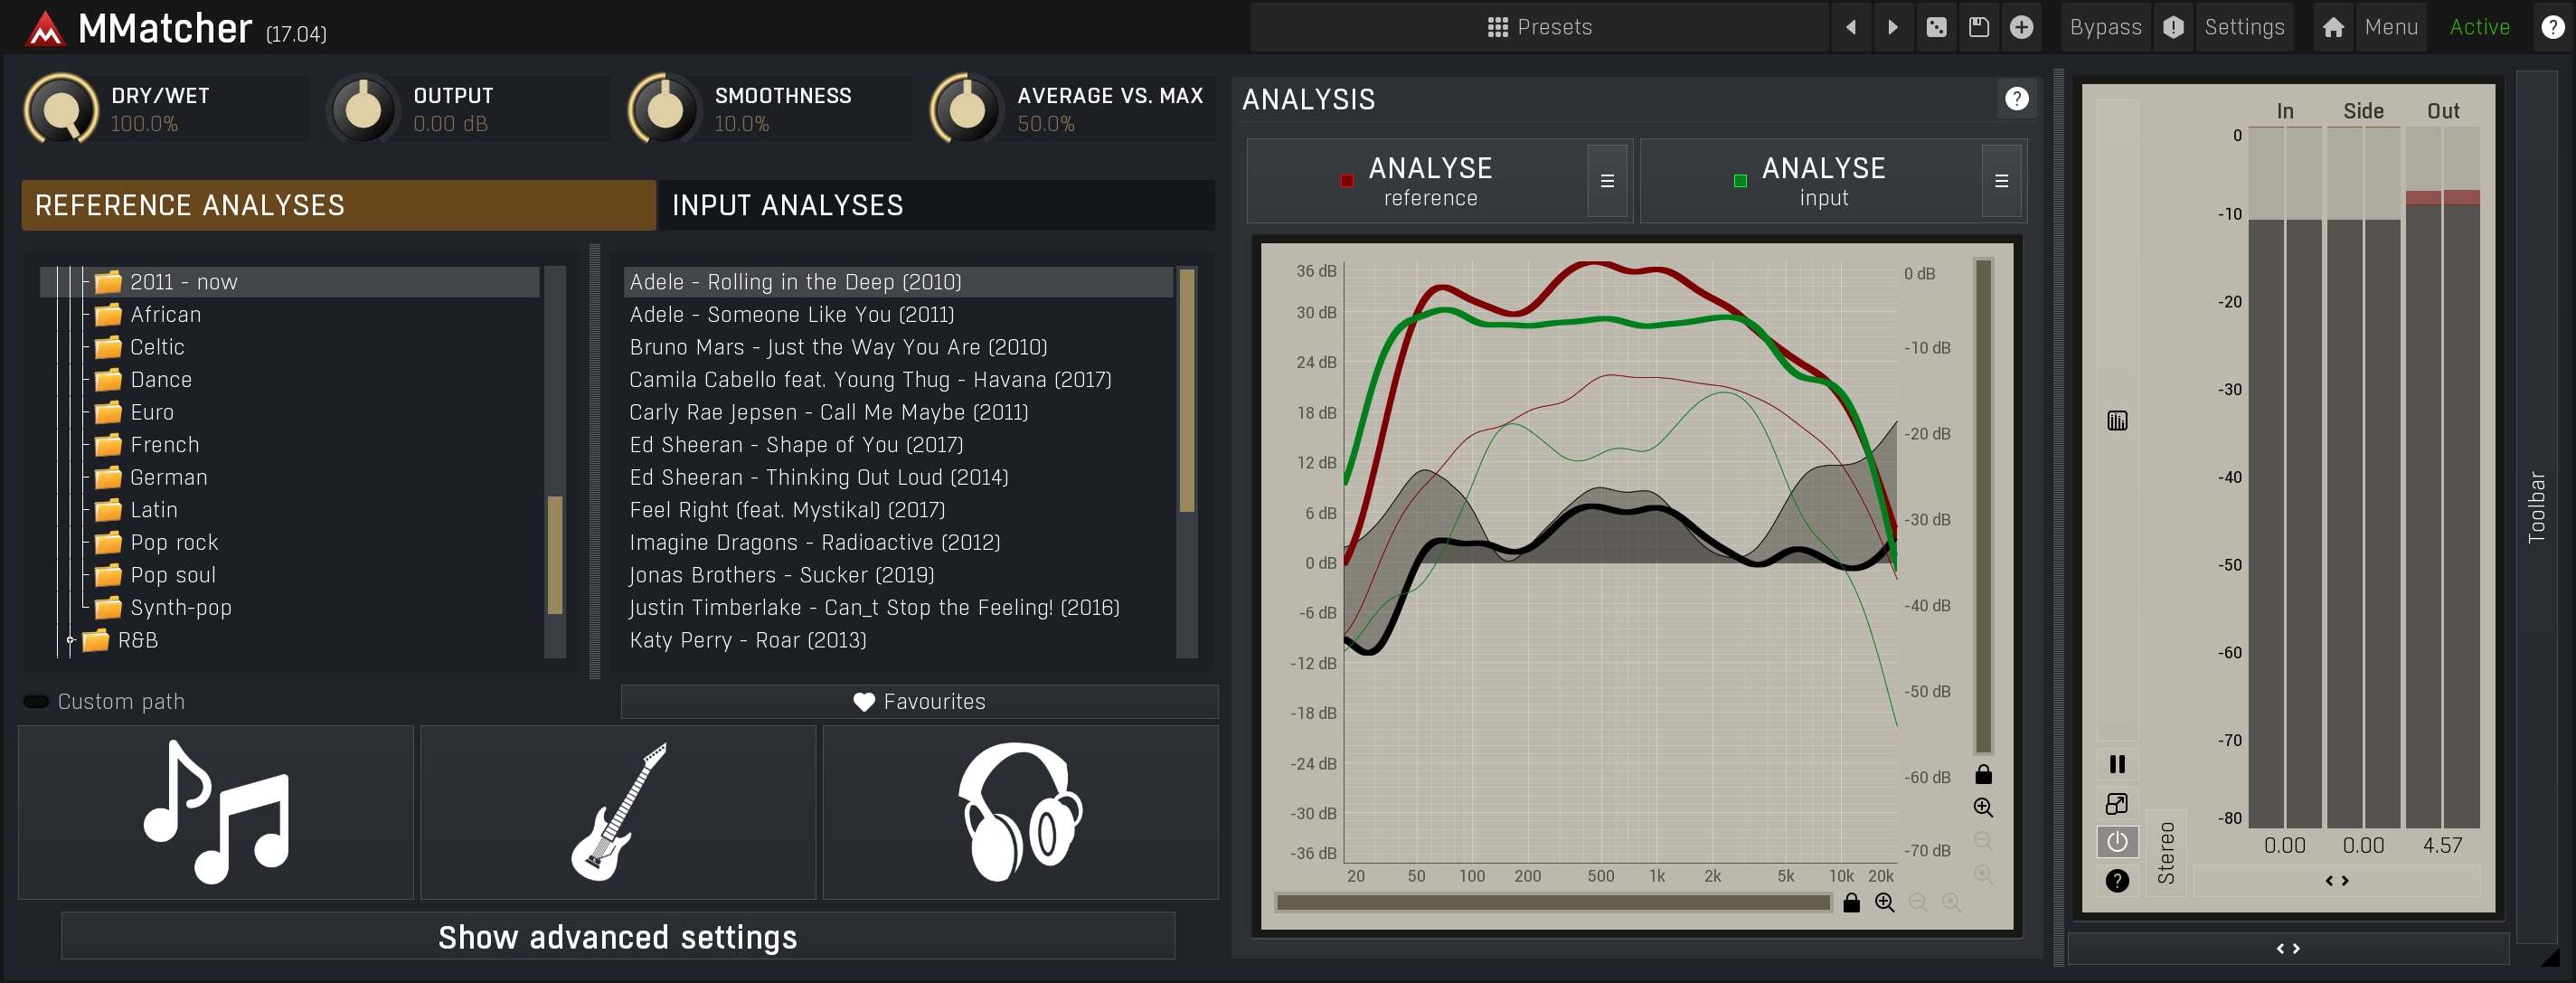Click Show advanced settings button

[618, 937]
